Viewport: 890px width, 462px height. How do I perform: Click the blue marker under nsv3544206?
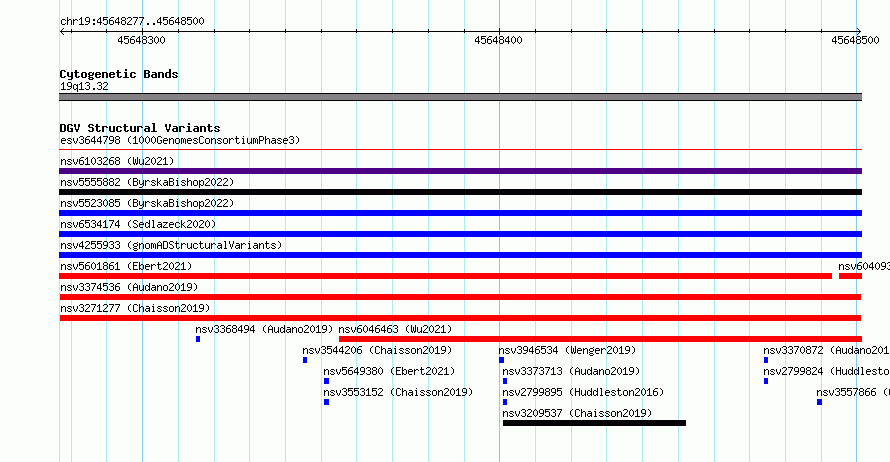click(x=305, y=360)
